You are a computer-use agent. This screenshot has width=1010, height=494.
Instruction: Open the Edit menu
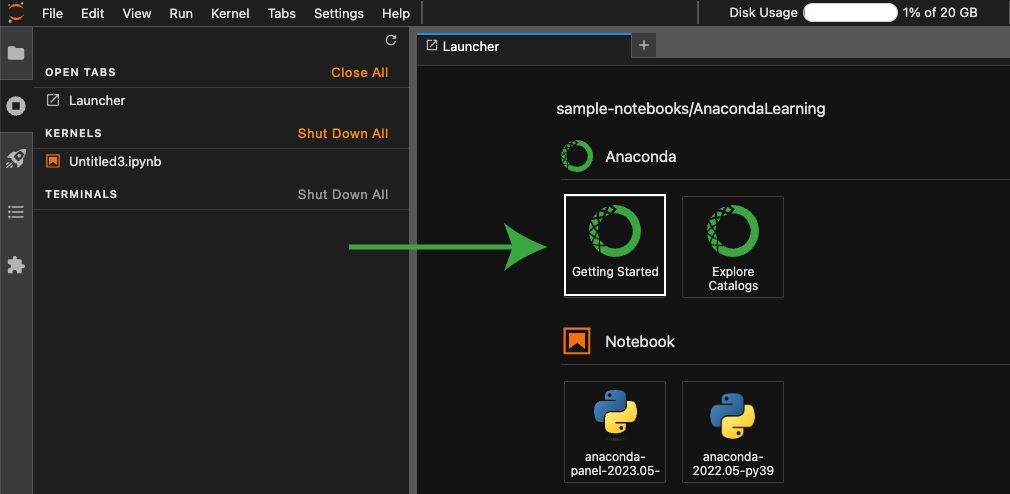[x=93, y=13]
